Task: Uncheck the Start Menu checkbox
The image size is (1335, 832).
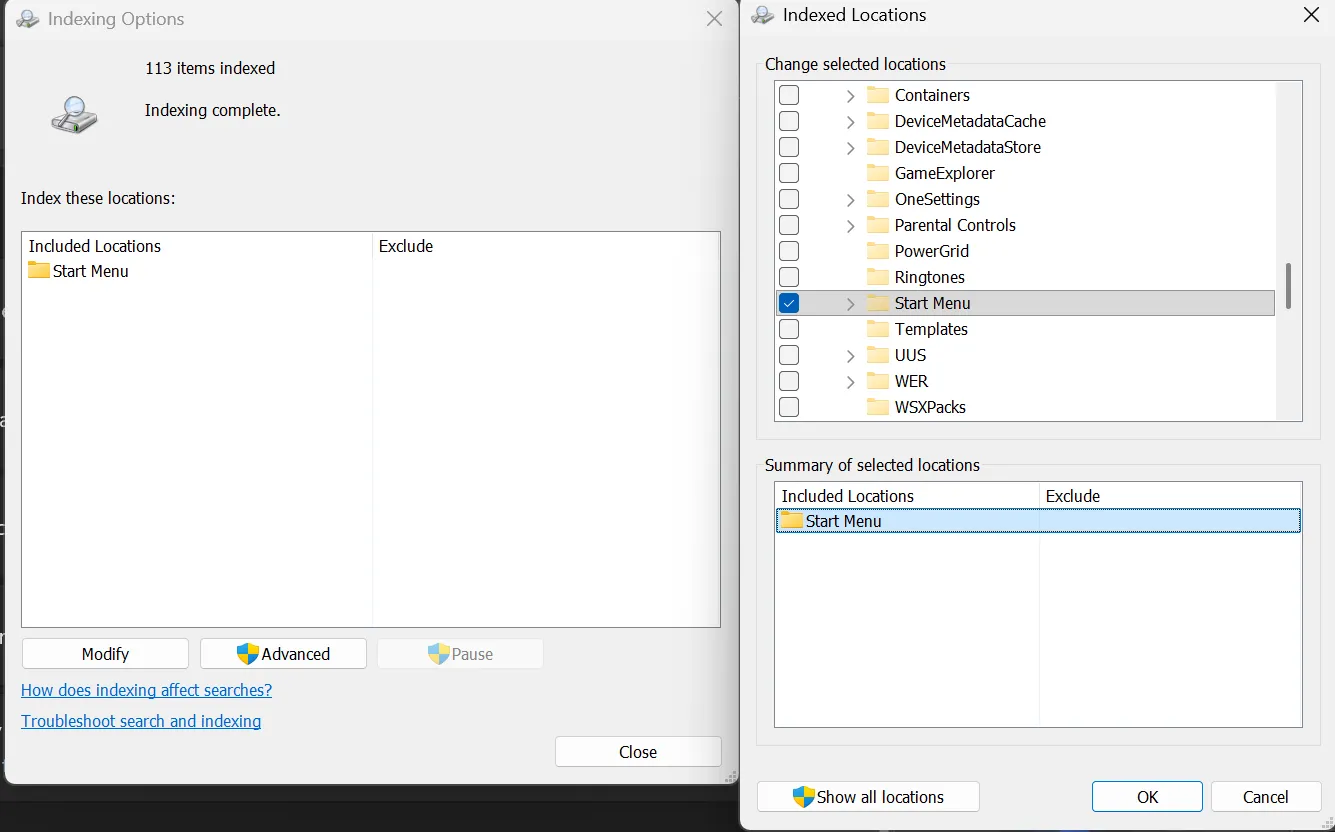Action: (x=789, y=303)
